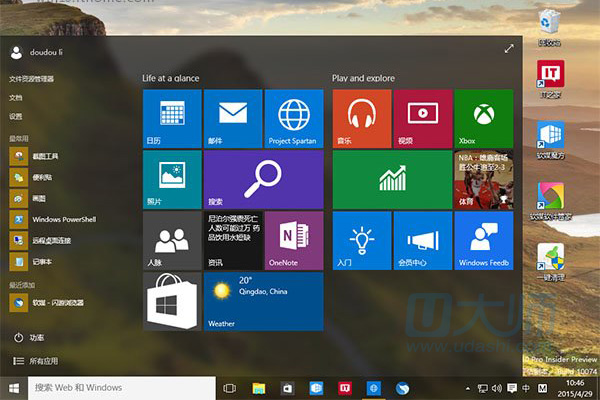Open the Video tile

[422, 118]
